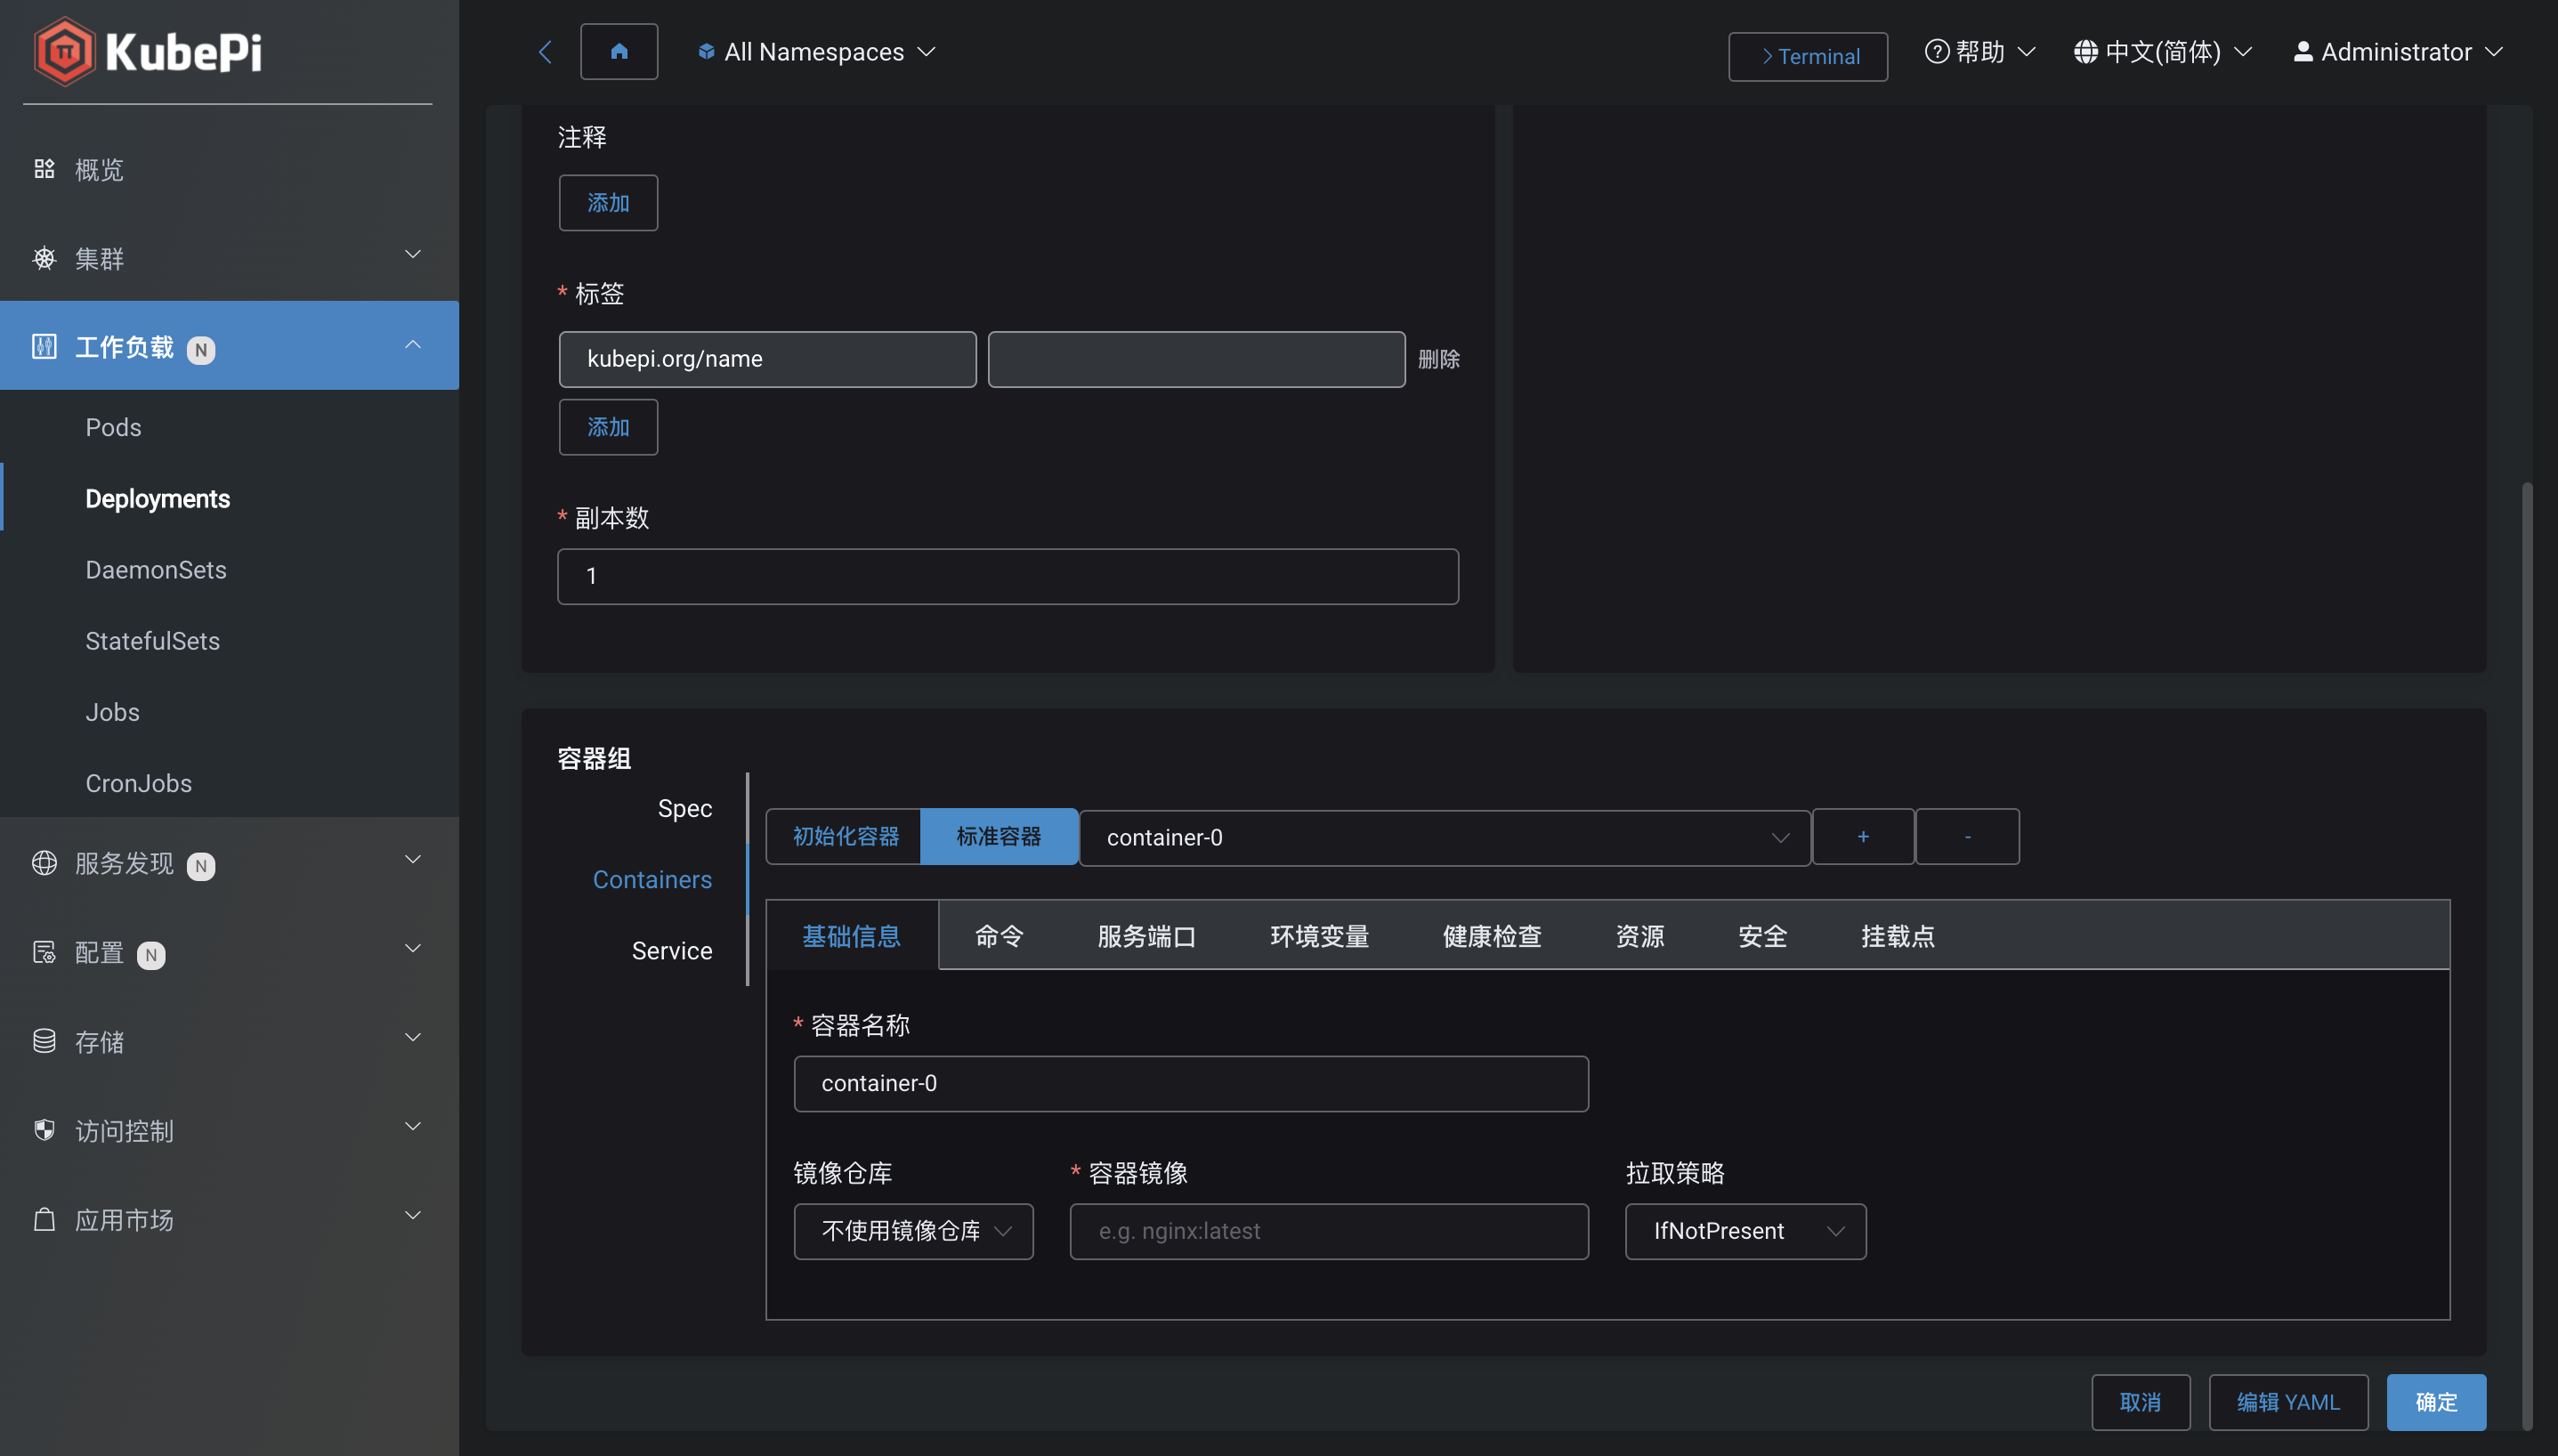Expand the 配置 sidebar section
Image resolution: width=2558 pixels, height=1456 pixels.
pyautogui.click(x=412, y=948)
